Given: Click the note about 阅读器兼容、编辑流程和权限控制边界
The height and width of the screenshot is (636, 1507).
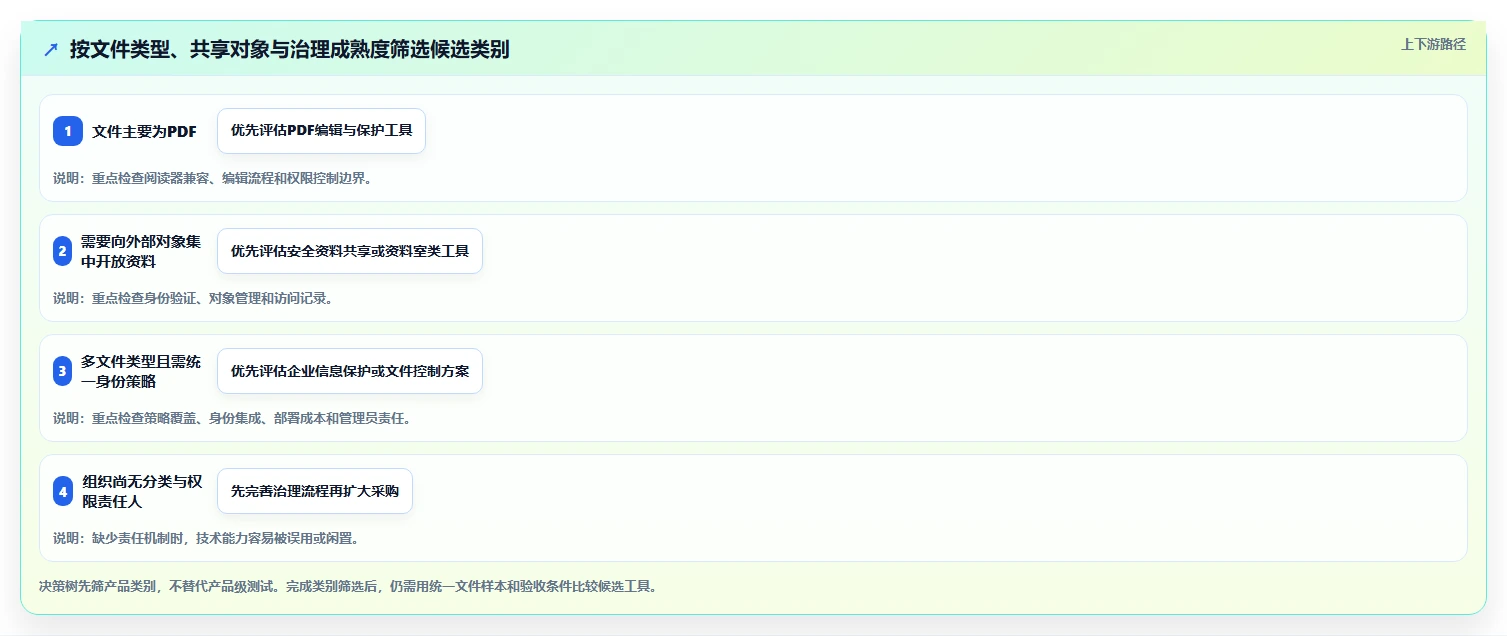Looking at the screenshot, I should (x=212, y=178).
